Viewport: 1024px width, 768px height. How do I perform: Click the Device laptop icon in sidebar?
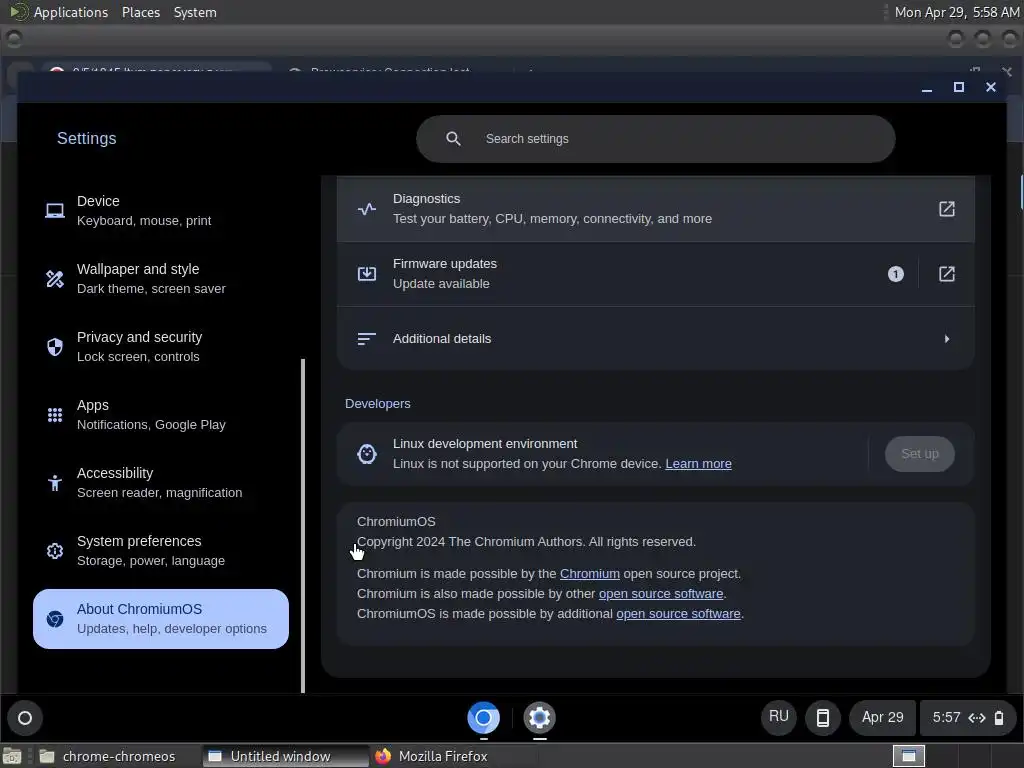pyautogui.click(x=55, y=211)
